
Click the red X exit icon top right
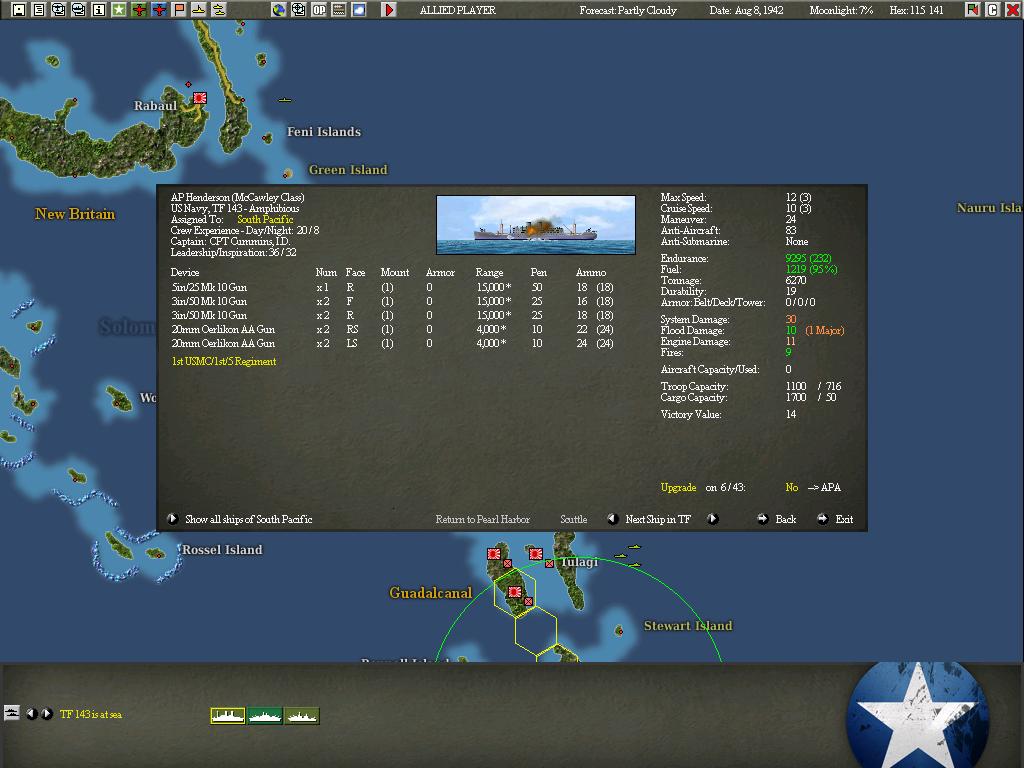[1012, 10]
